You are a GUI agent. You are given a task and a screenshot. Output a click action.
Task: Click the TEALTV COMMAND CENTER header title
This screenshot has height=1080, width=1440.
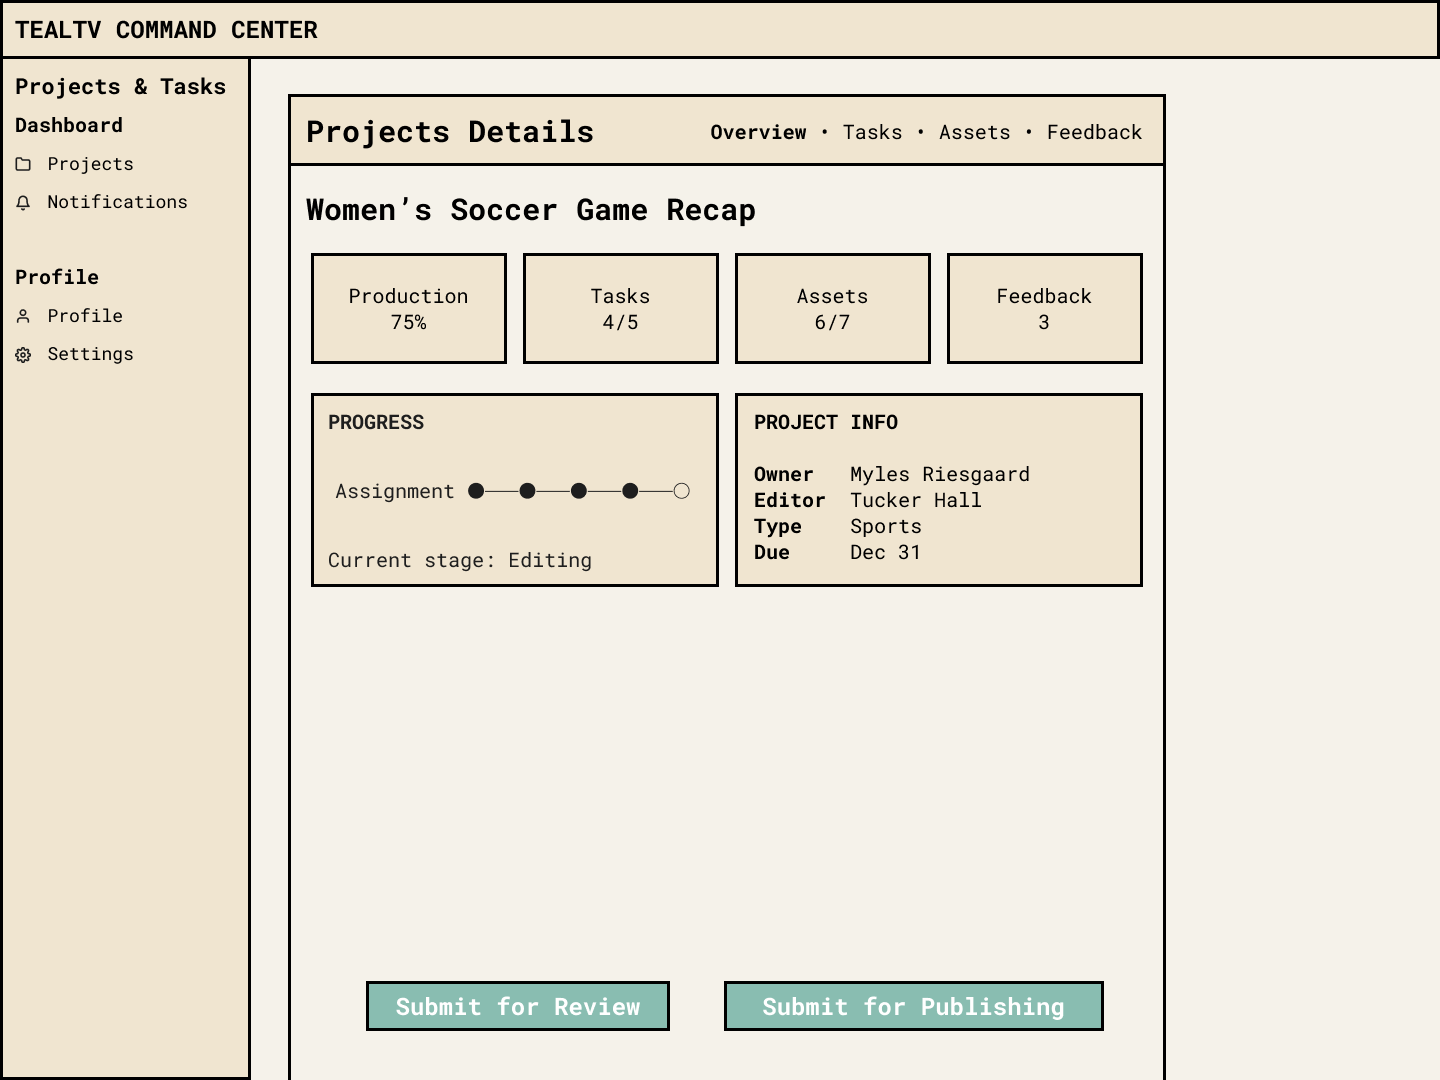coord(166,30)
